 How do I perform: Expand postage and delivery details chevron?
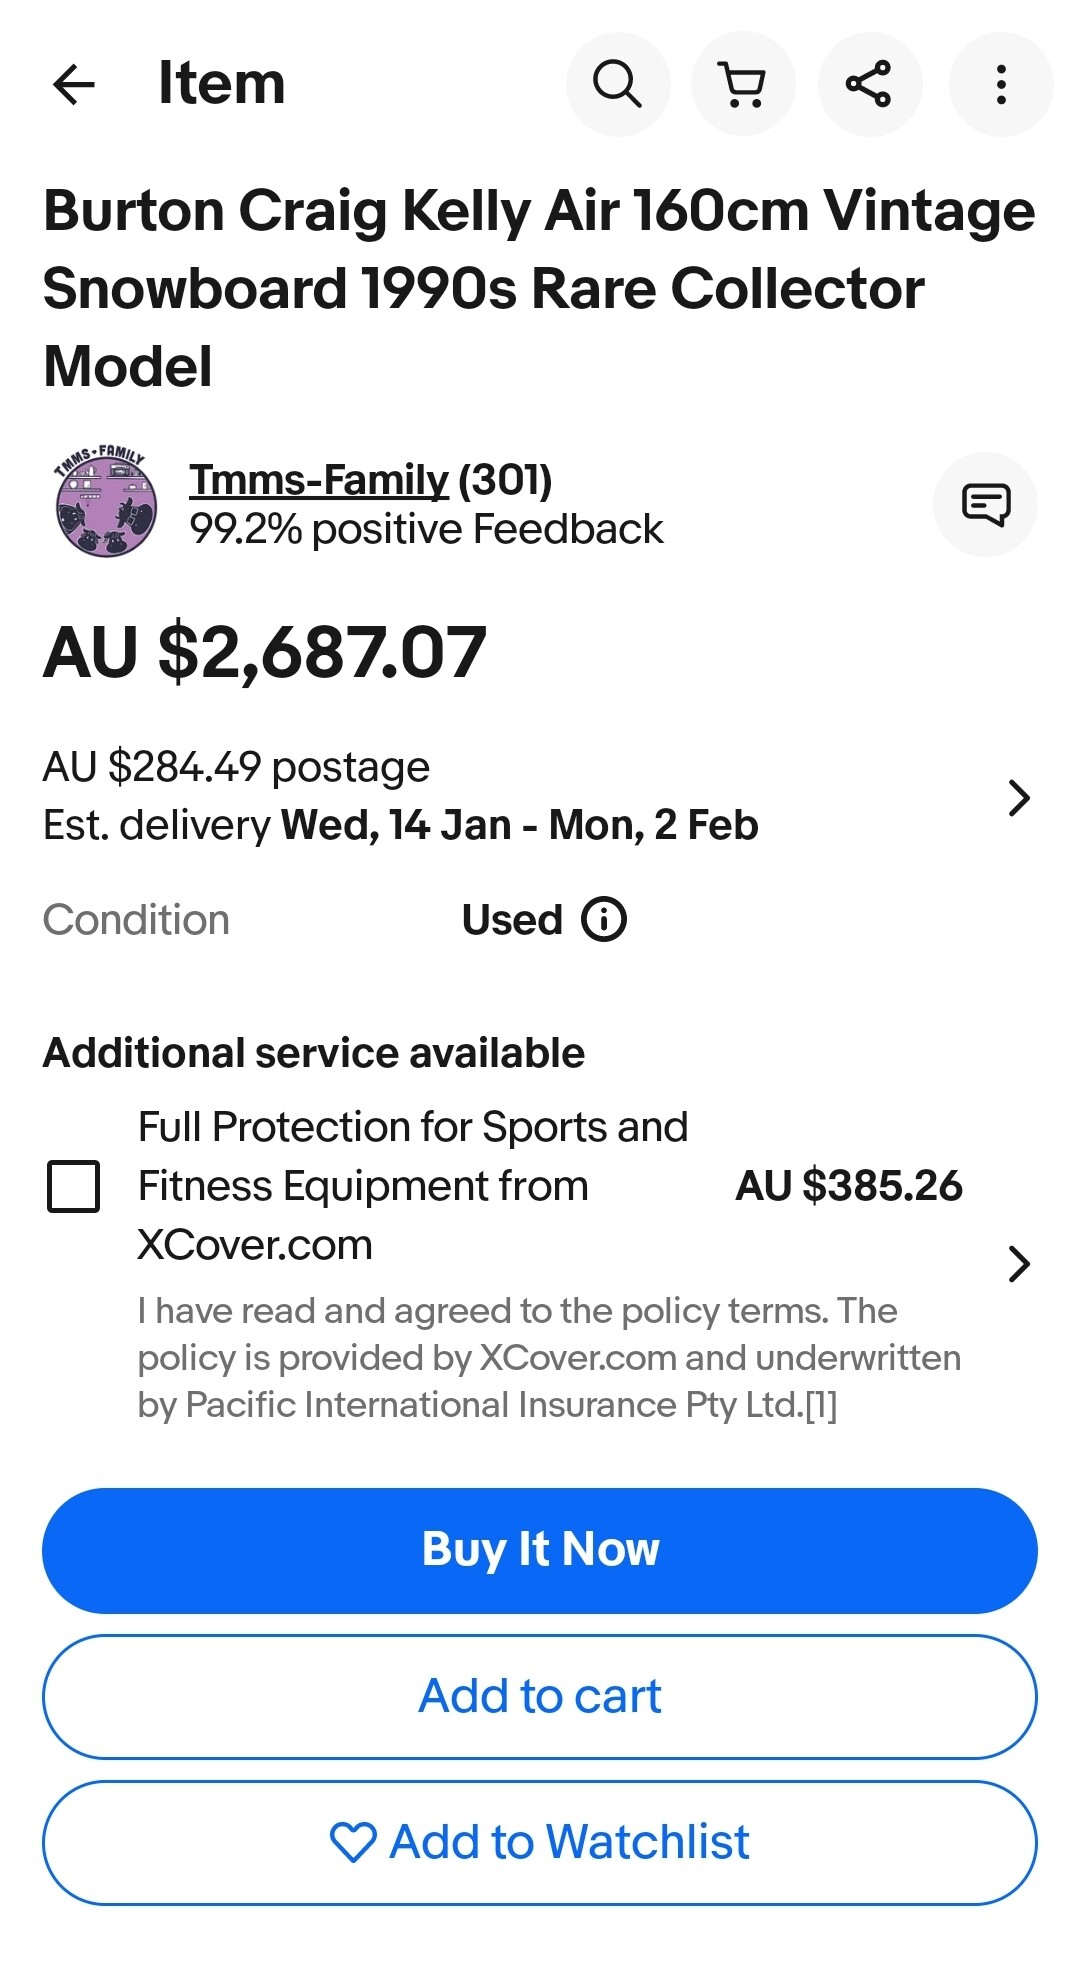1018,797
